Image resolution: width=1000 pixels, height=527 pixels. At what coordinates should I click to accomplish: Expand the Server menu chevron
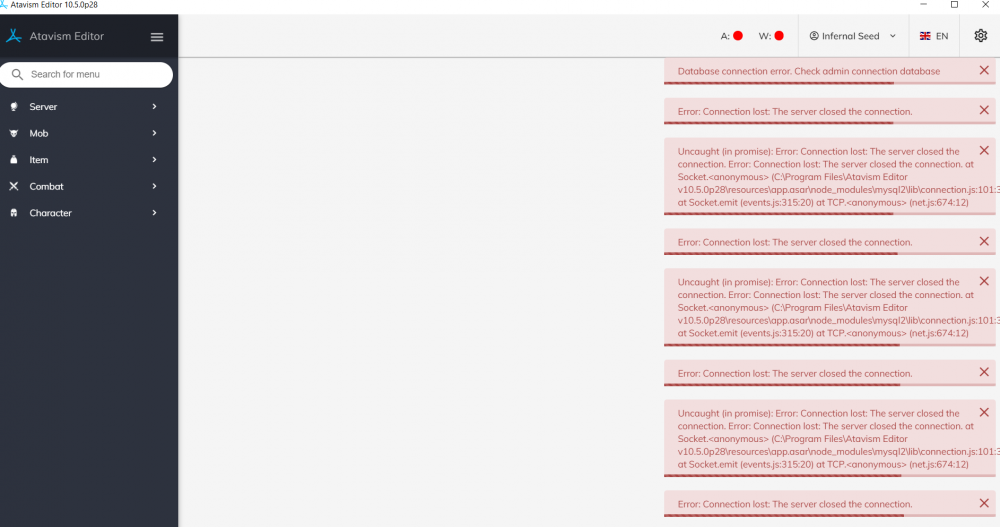(x=154, y=107)
